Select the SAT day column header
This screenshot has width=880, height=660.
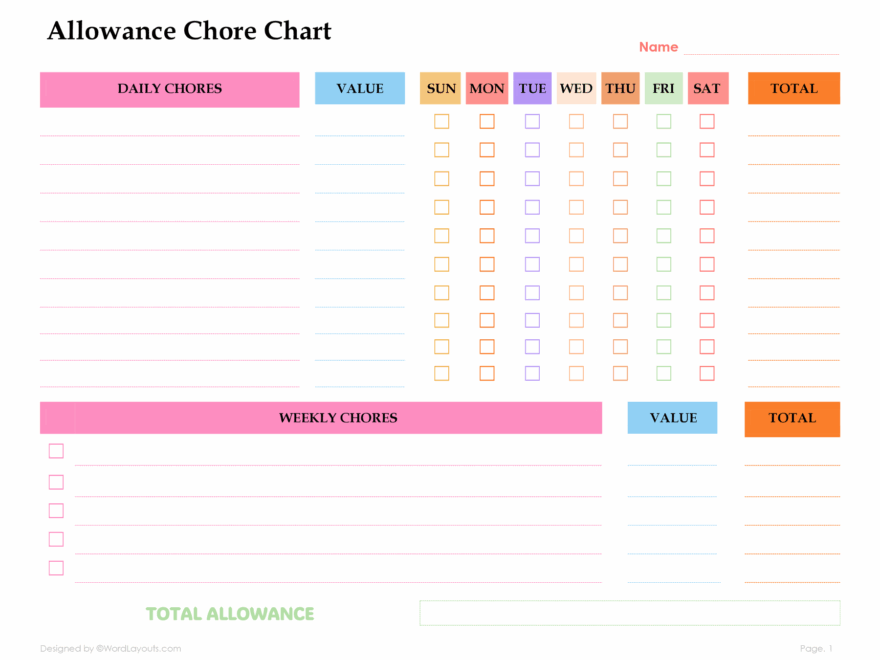coord(707,89)
